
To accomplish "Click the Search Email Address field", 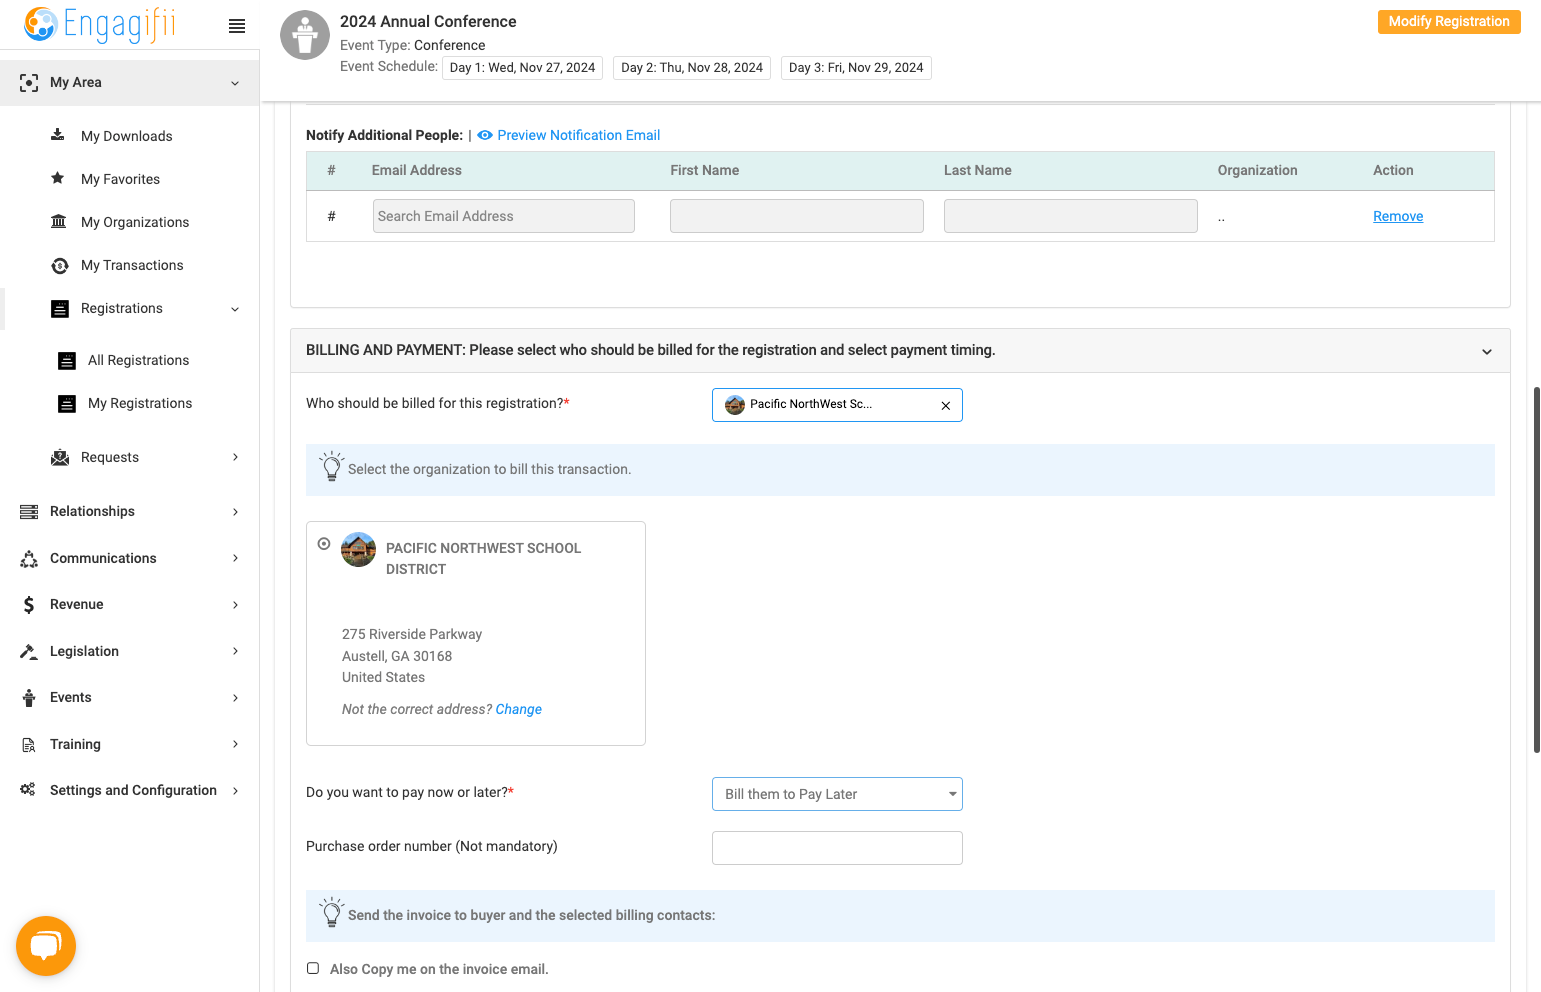I will (504, 216).
